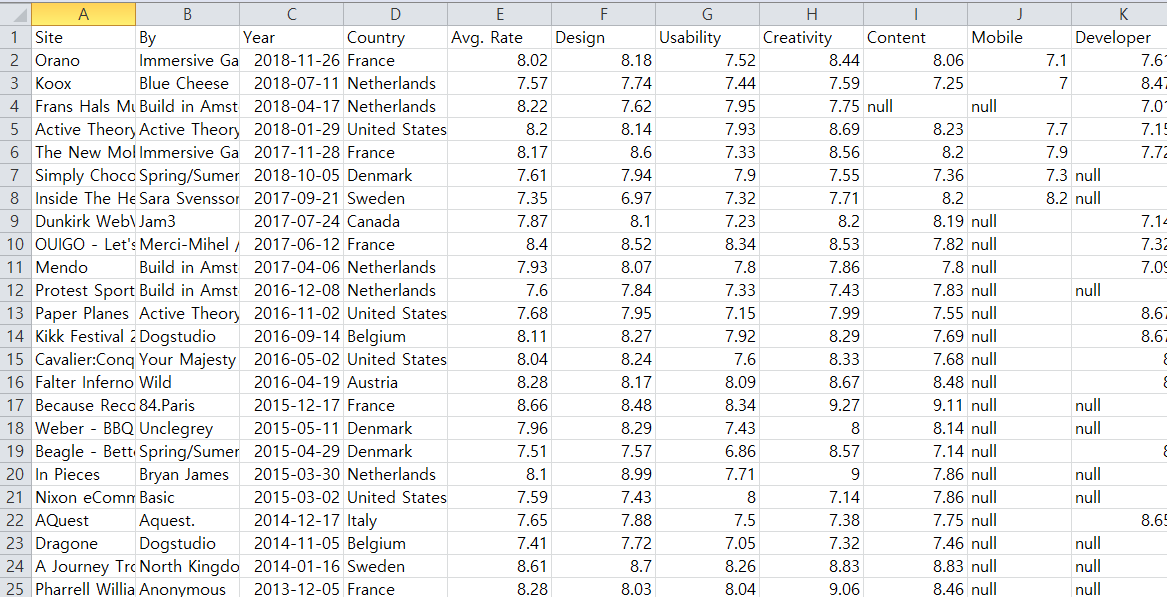Select the "Koox" site cell

coord(83,83)
